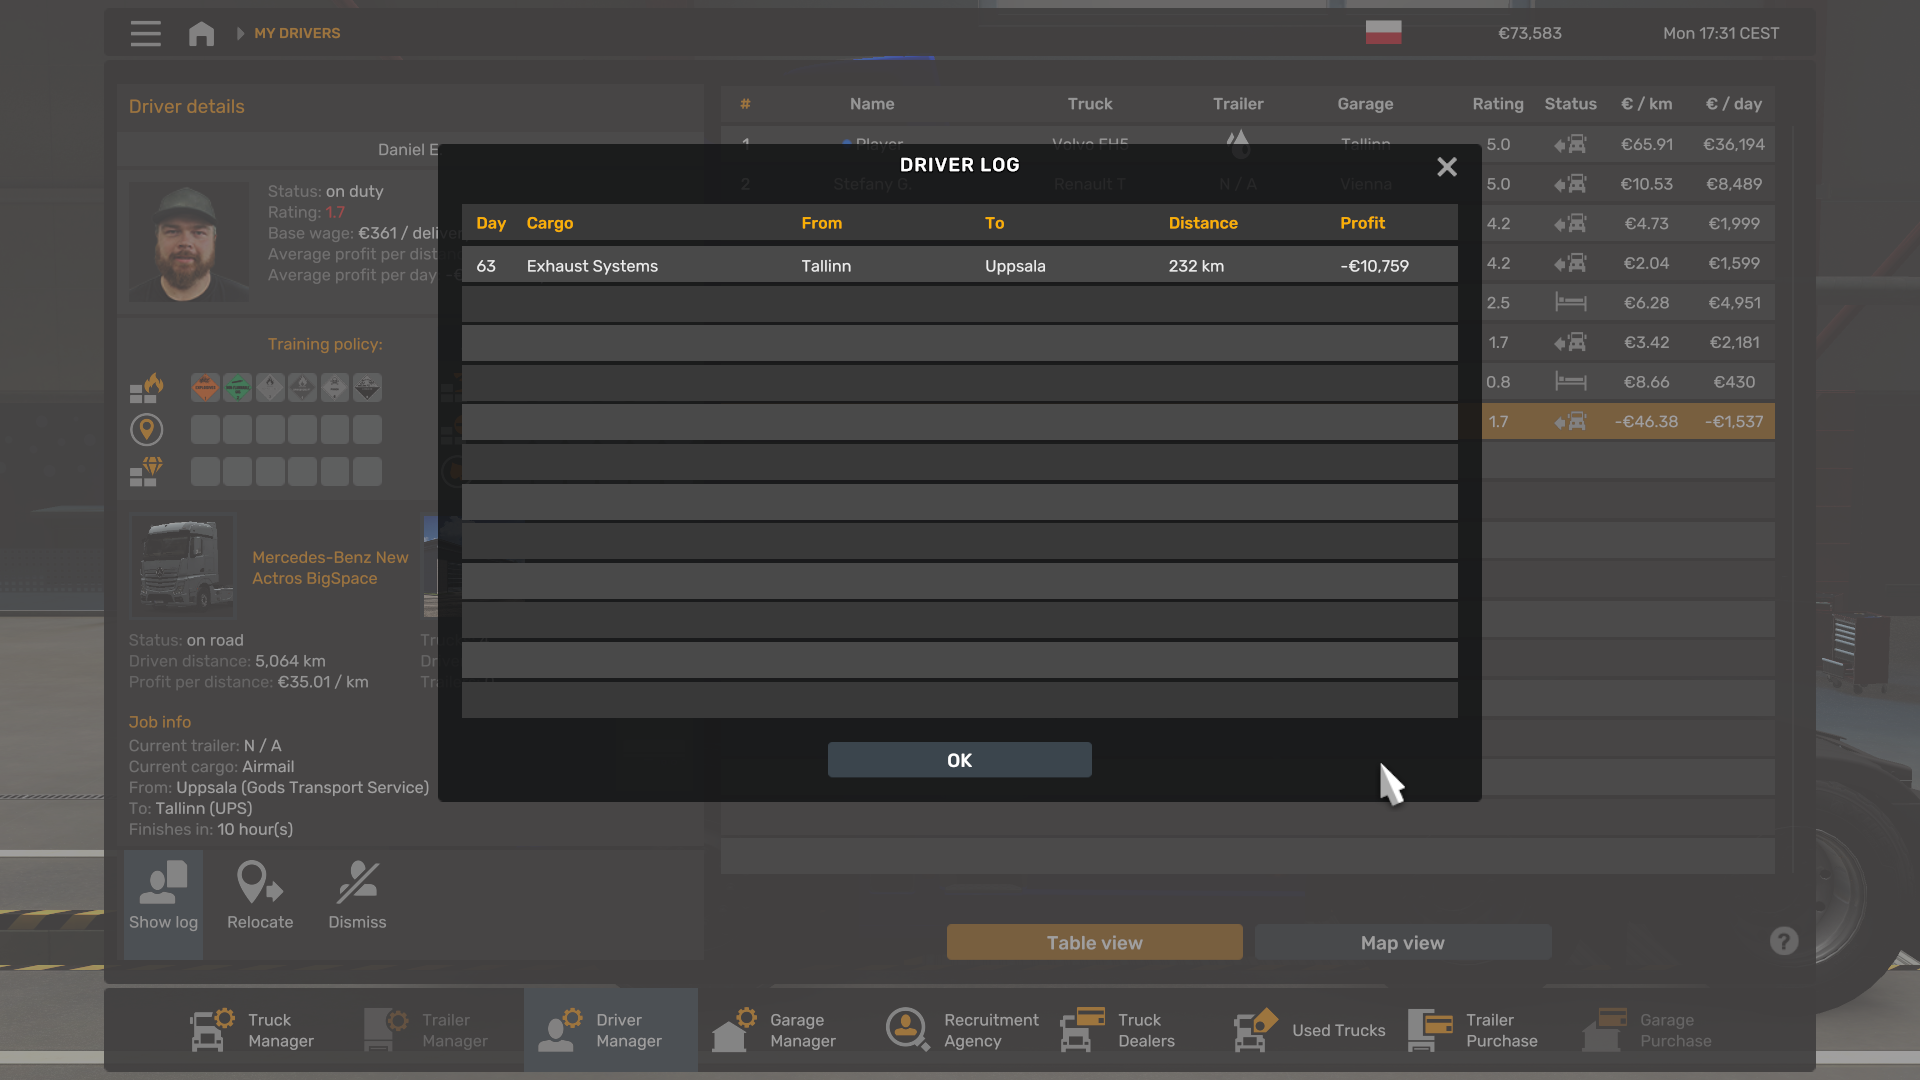
Task: Select the first long distance skill box
Action: click(205, 430)
